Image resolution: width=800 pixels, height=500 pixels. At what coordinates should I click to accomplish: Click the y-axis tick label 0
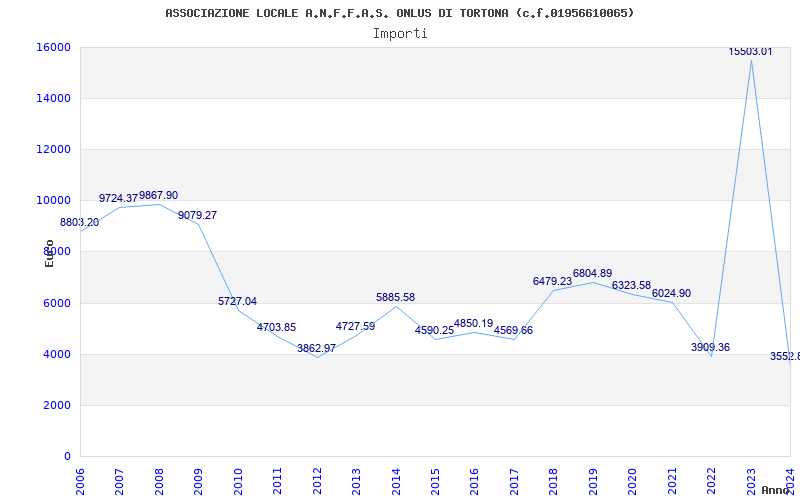[67, 456]
